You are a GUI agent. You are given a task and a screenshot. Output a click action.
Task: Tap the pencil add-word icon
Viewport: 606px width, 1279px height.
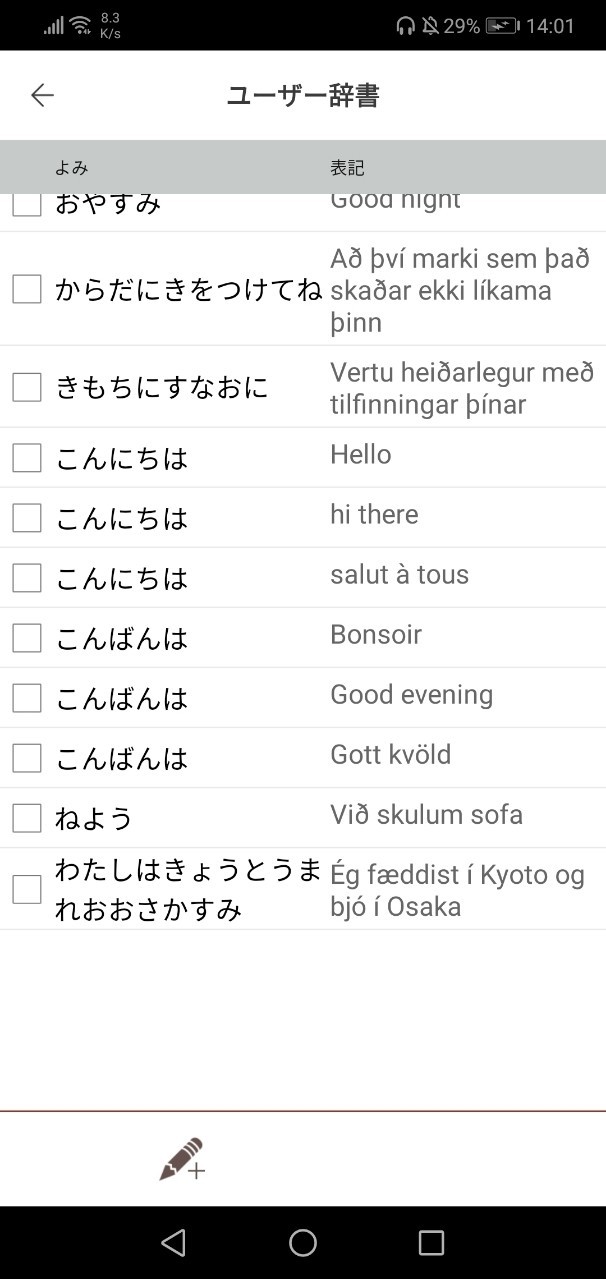pyautogui.click(x=182, y=1159)
